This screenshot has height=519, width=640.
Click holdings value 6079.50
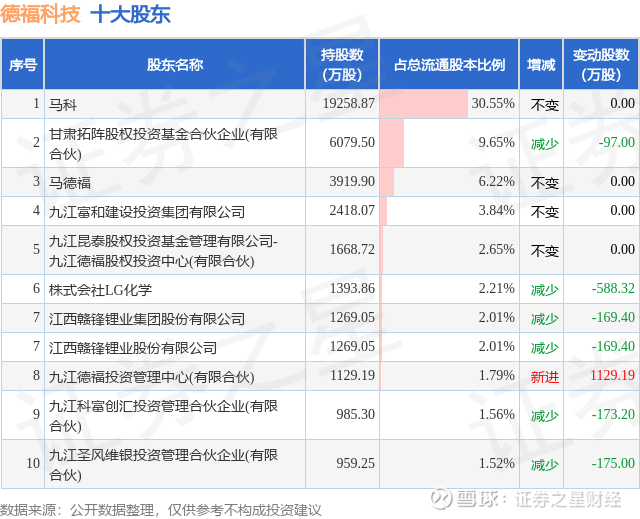tap(352, 142)
